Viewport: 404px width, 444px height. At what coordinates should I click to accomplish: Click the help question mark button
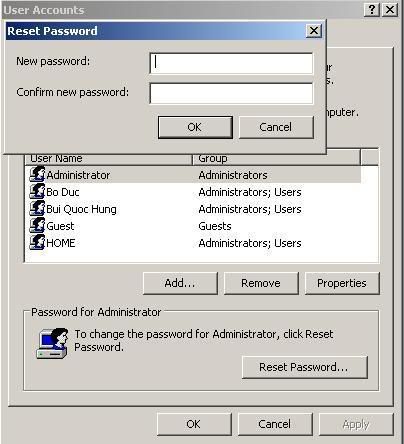point(372,10)
